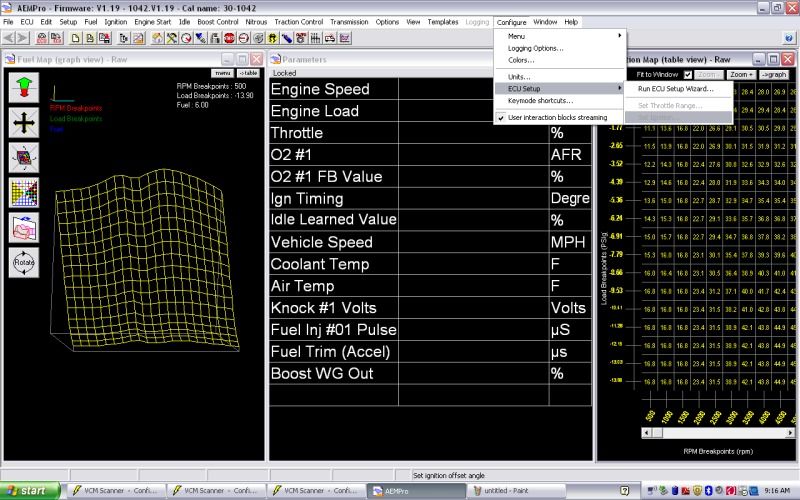Click the colored grid icon in Fuel Map

24,192
